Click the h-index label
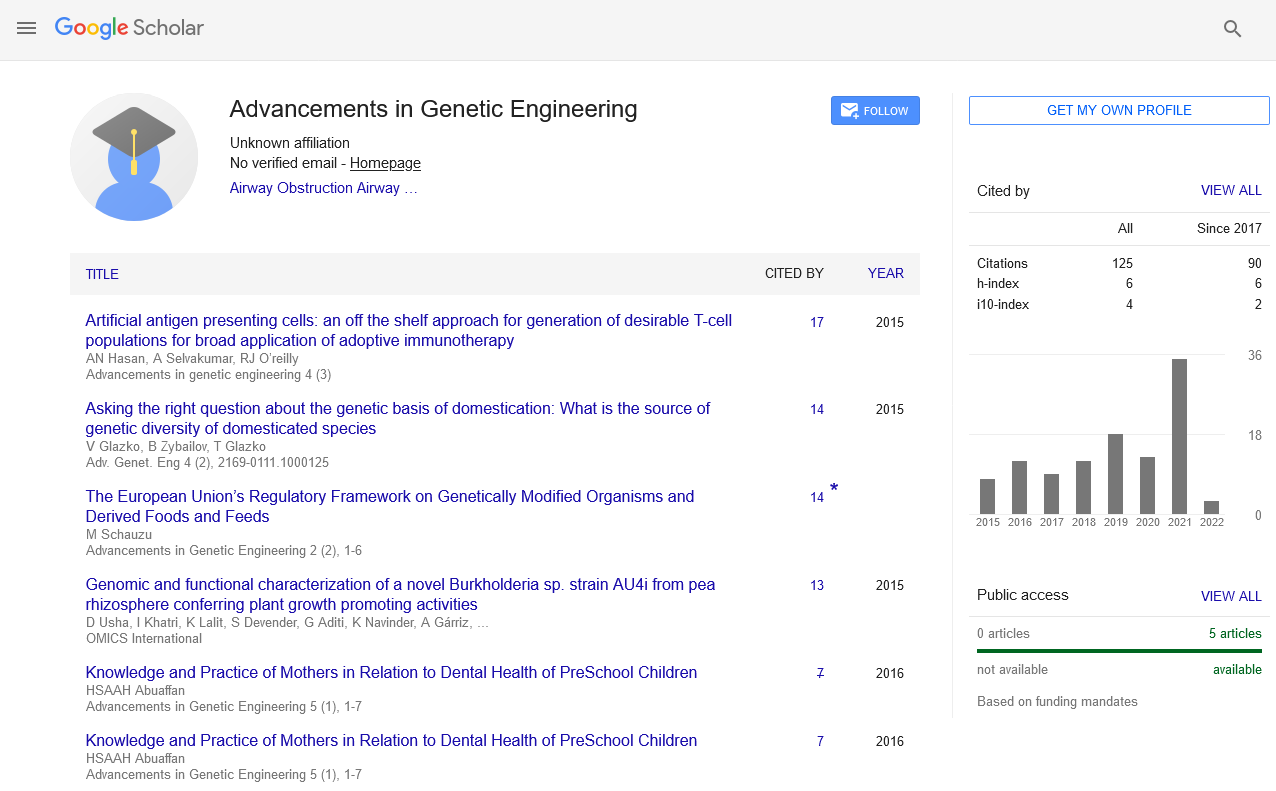 [998, 284]
